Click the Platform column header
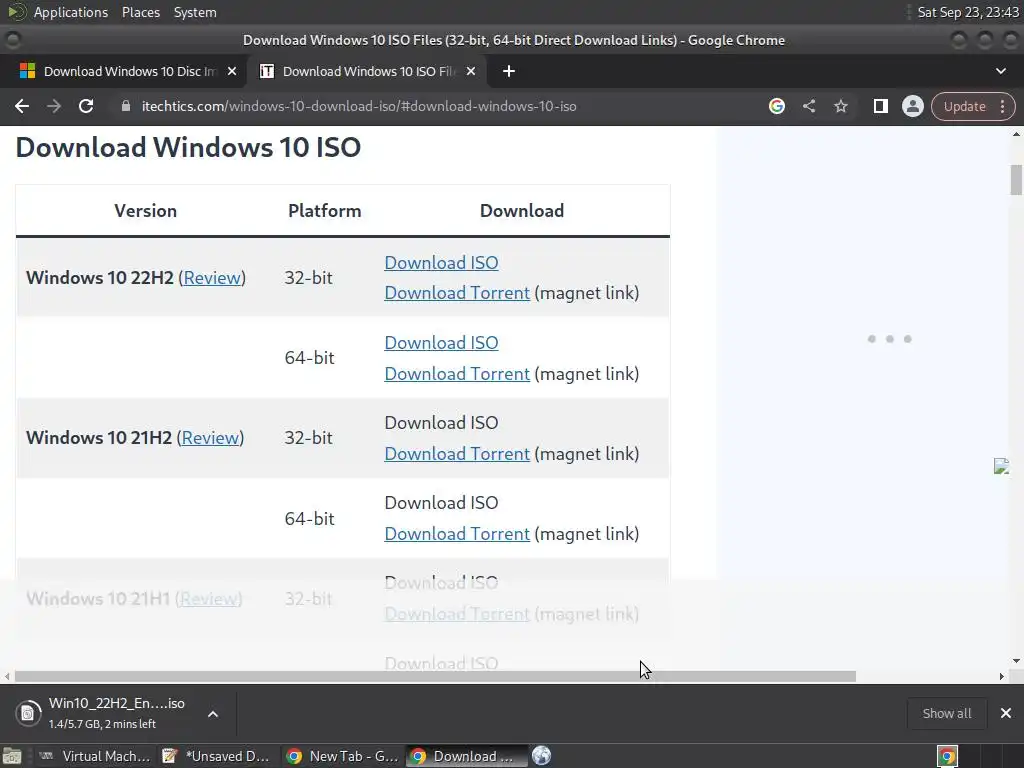The height and width of the screenshot is (768, 1024). 325,211
